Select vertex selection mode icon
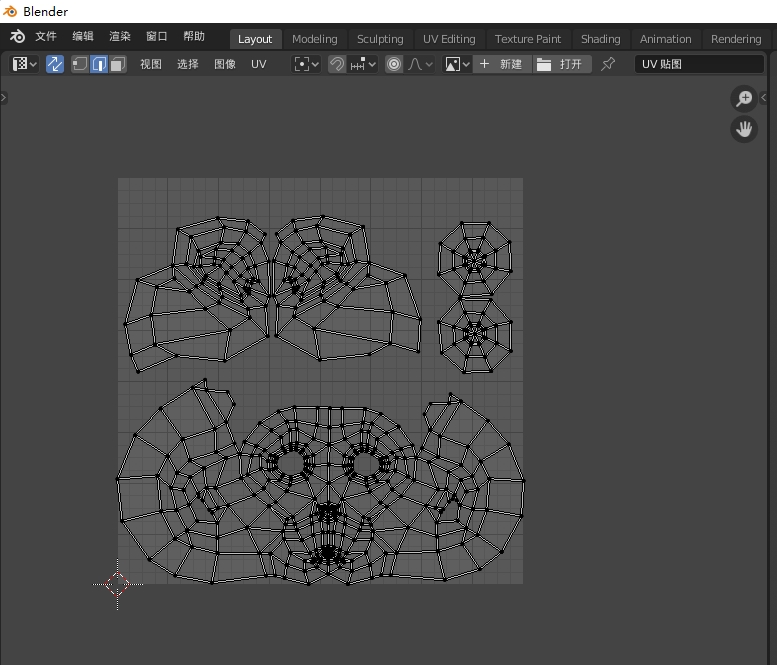Image resolution: width=777 pixels, height=665 pixels. (x=80, y=64)
